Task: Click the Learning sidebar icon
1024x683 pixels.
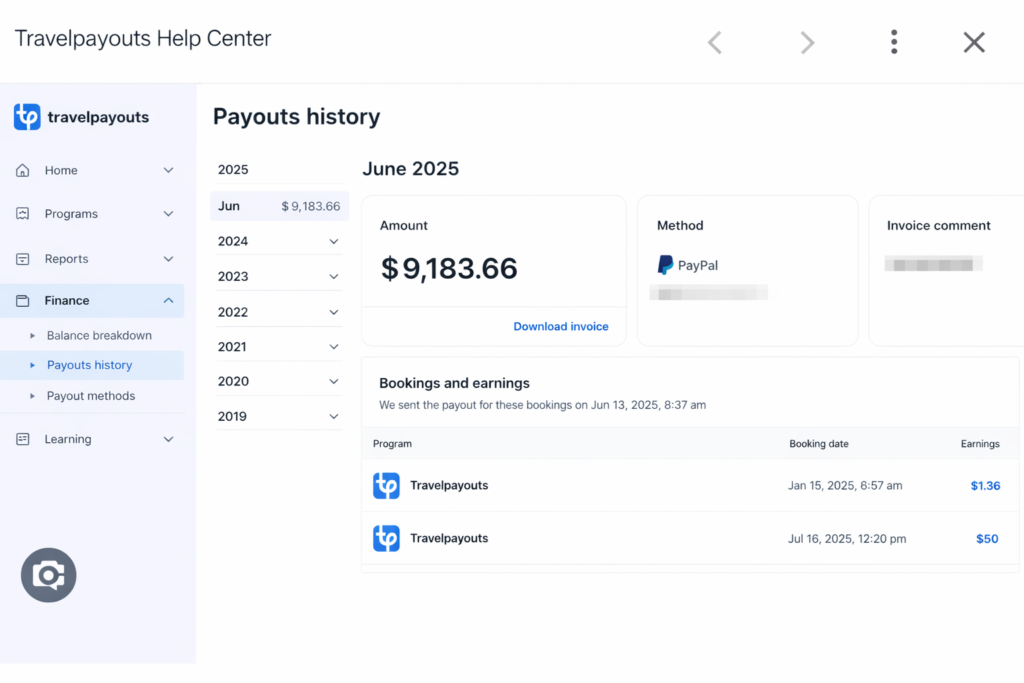Action: [x=23, y=439]
